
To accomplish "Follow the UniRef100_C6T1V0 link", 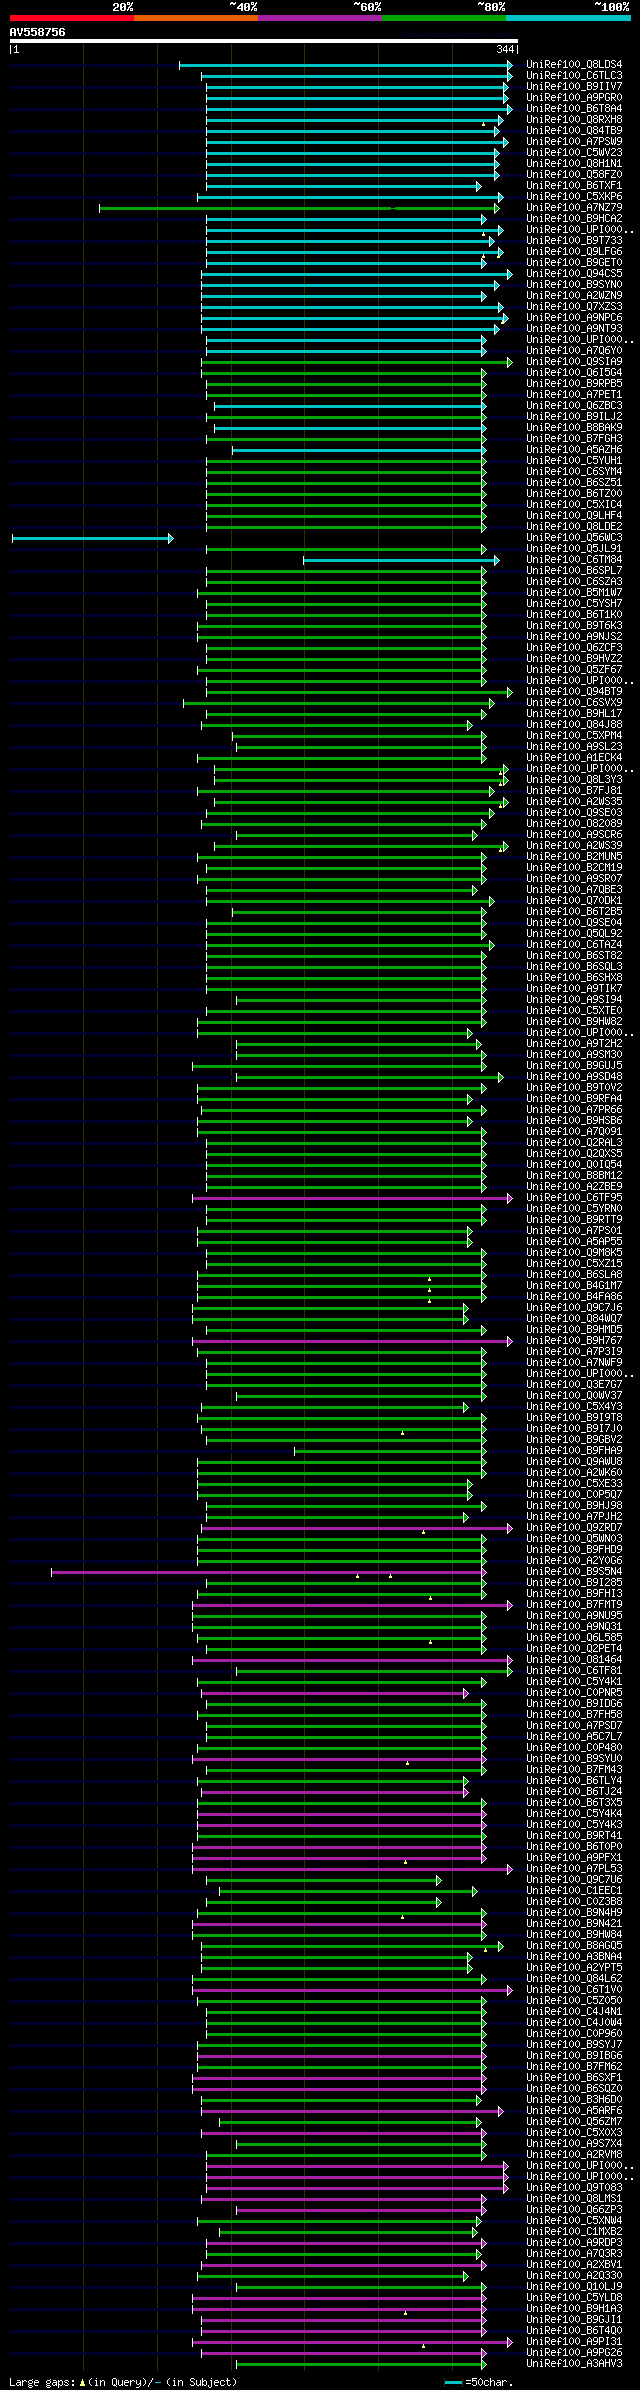I will click(x=574, y=1990).
